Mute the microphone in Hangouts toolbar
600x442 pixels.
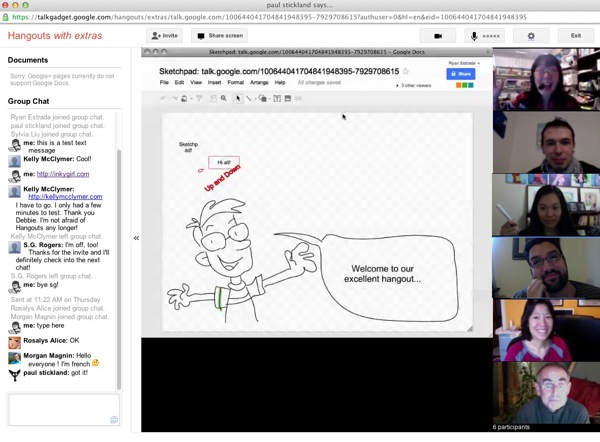484,36
